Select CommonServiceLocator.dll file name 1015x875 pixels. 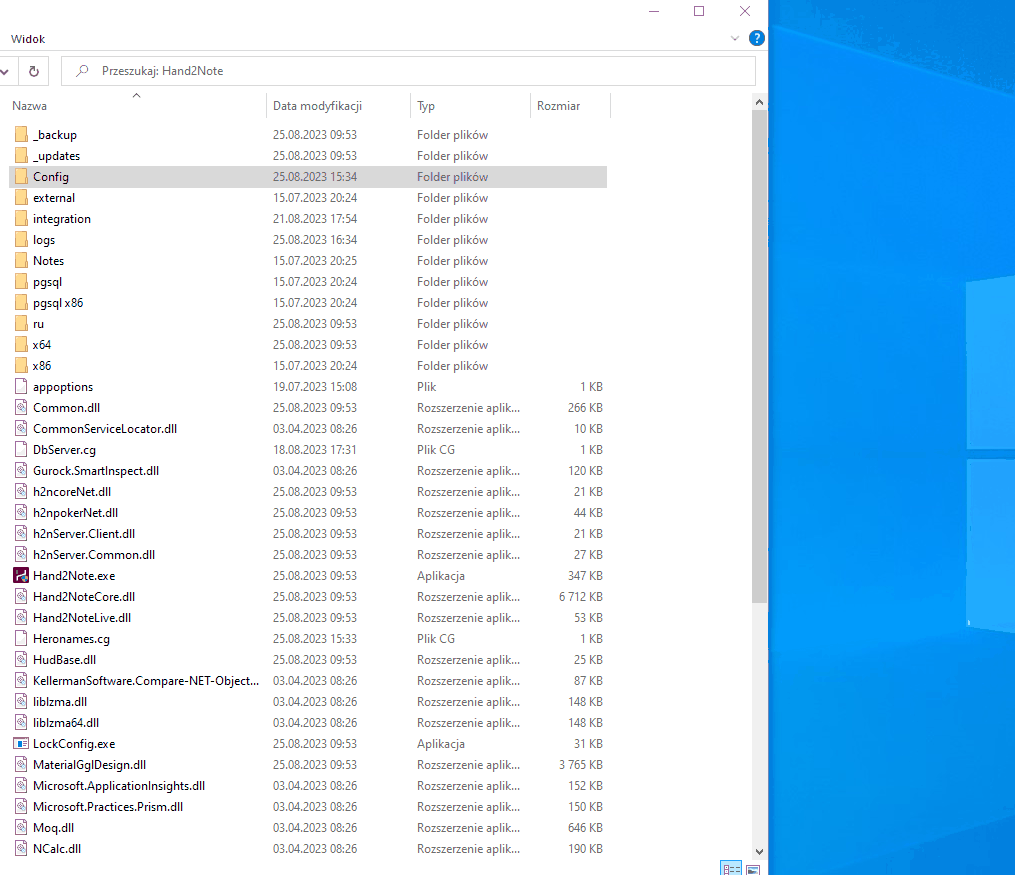[x=105, y=428]
